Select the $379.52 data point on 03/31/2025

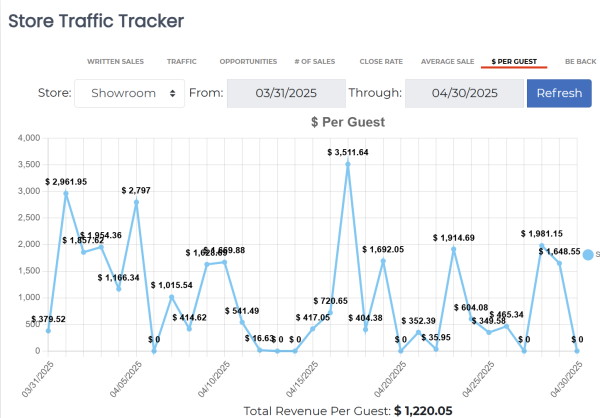tap(48, 331)
